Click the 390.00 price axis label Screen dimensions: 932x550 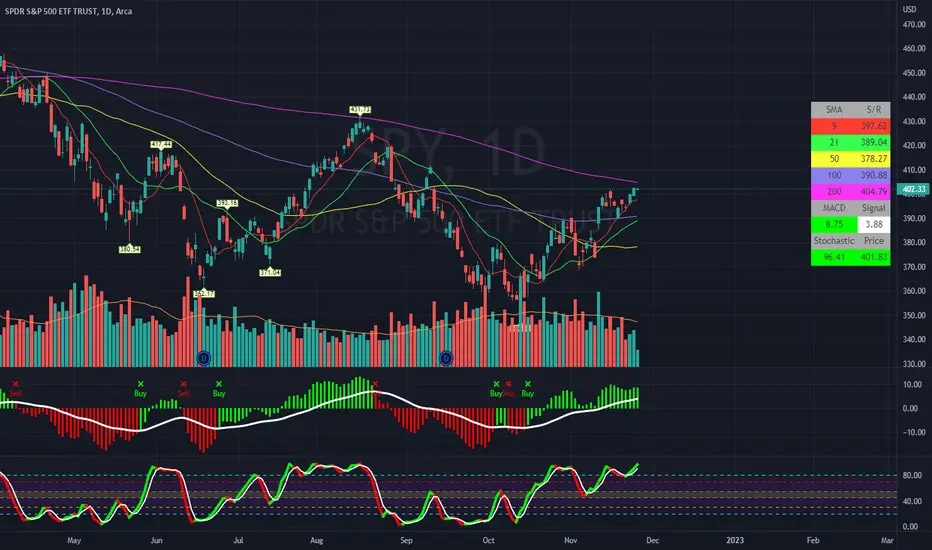914,218
